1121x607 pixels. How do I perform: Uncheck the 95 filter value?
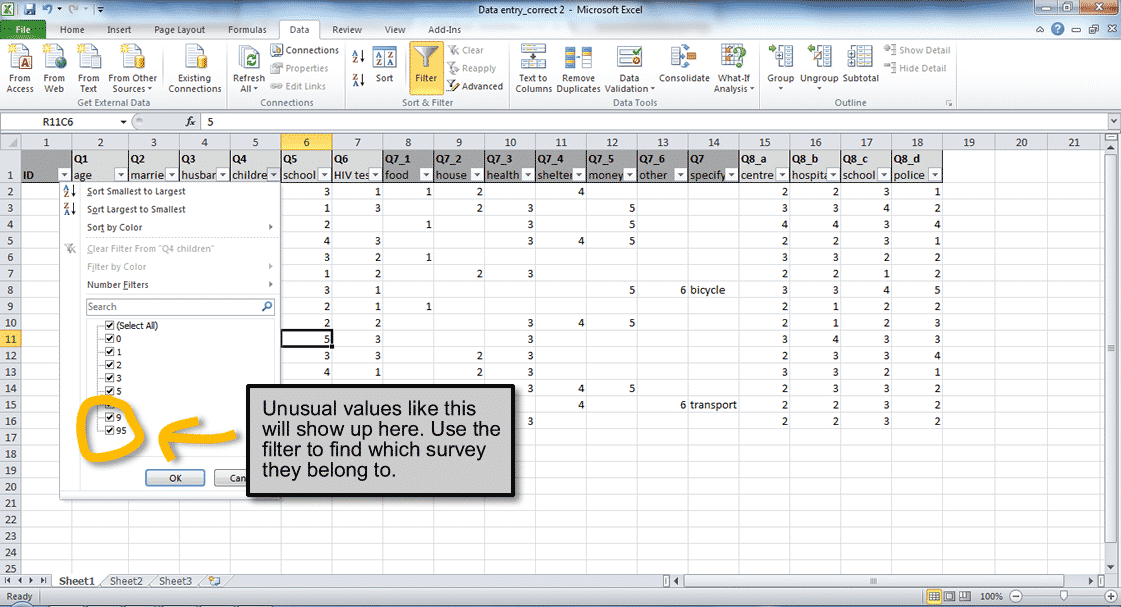point(110,430)
